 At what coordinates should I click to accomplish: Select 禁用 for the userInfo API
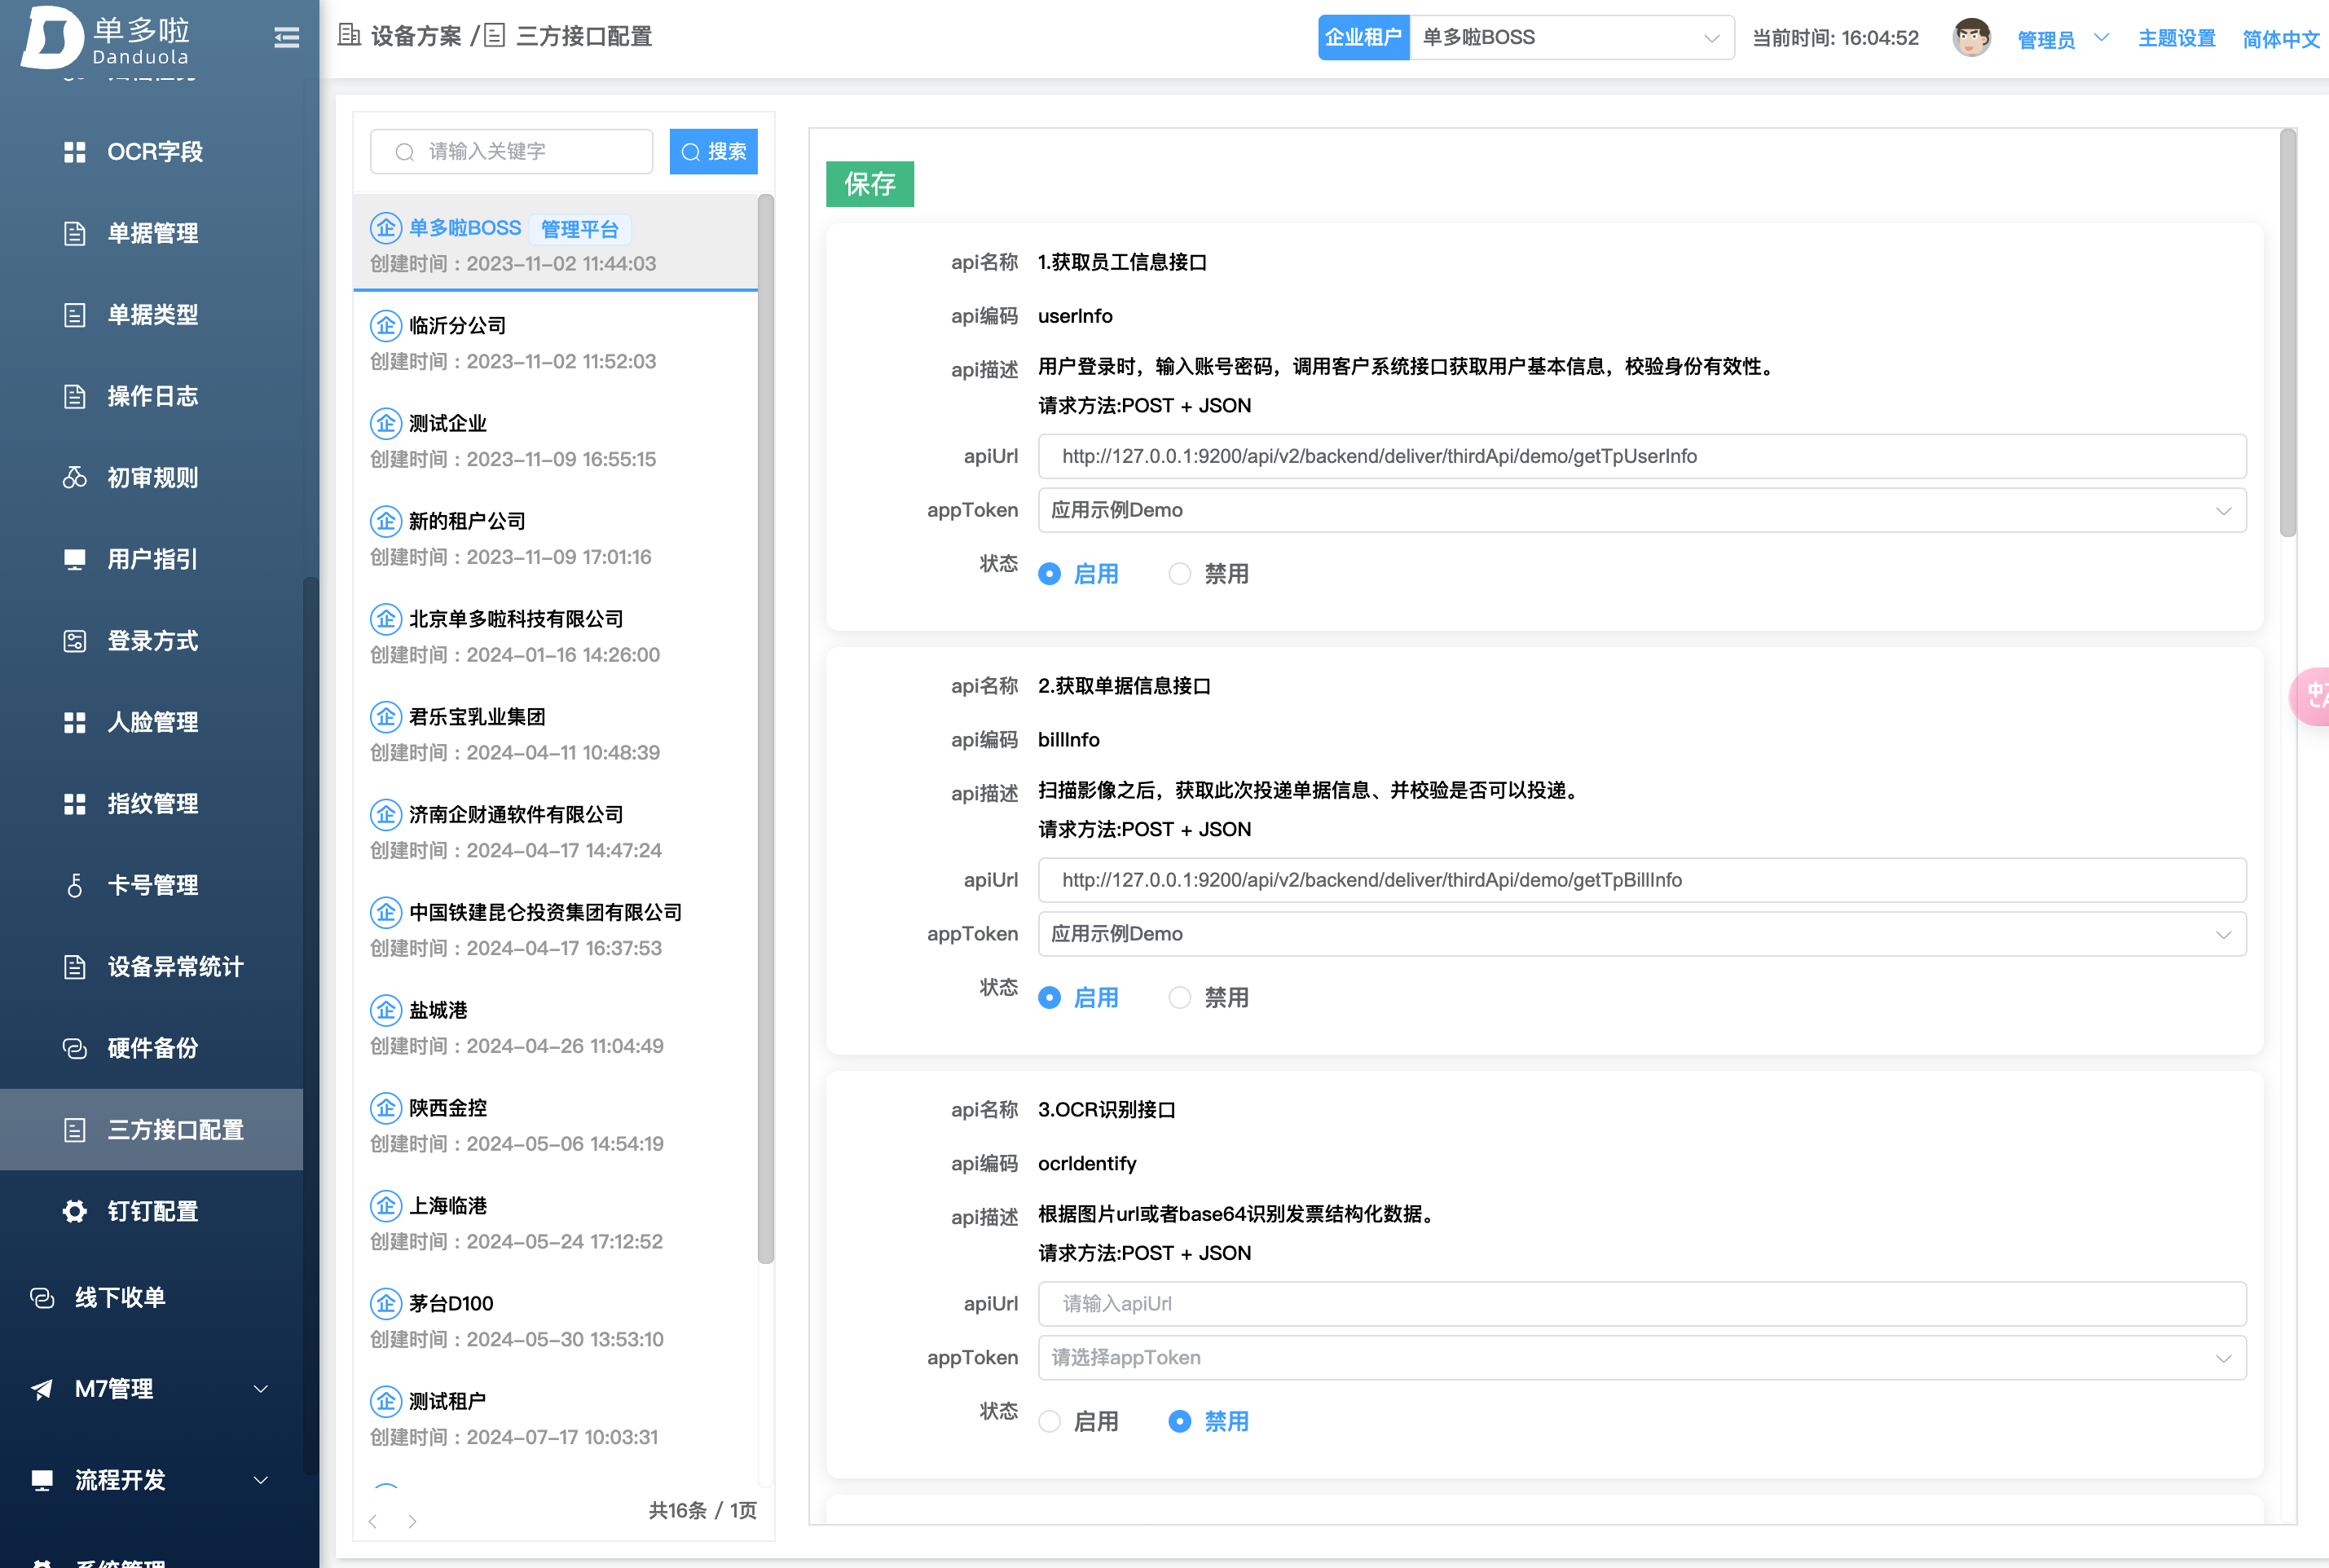1180,574
